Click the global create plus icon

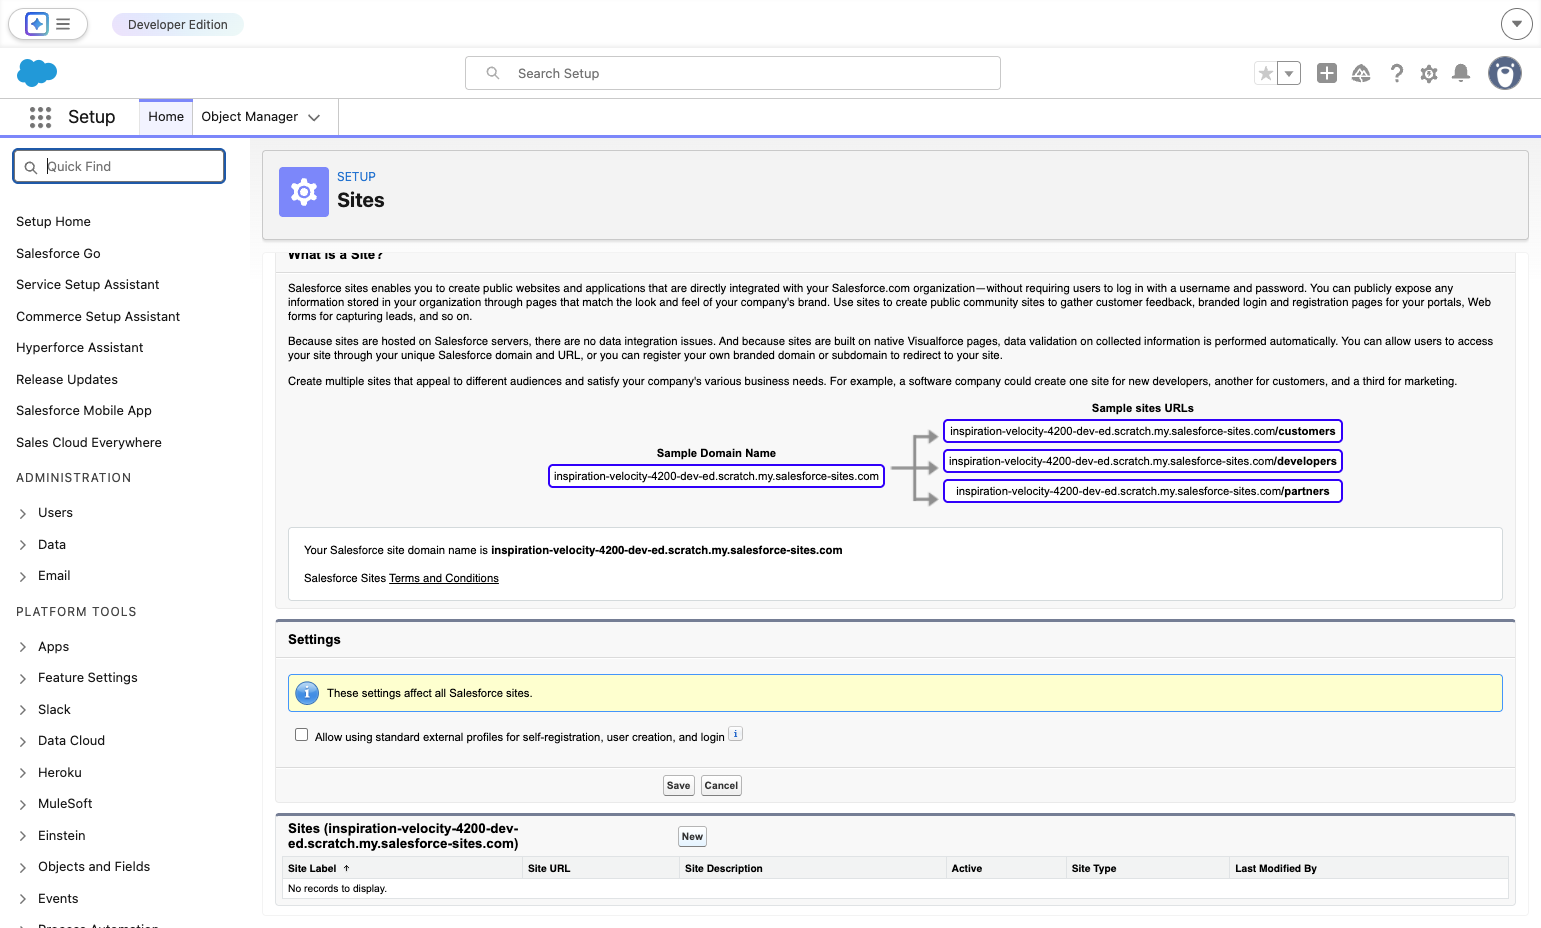[x=1327, y=73]
